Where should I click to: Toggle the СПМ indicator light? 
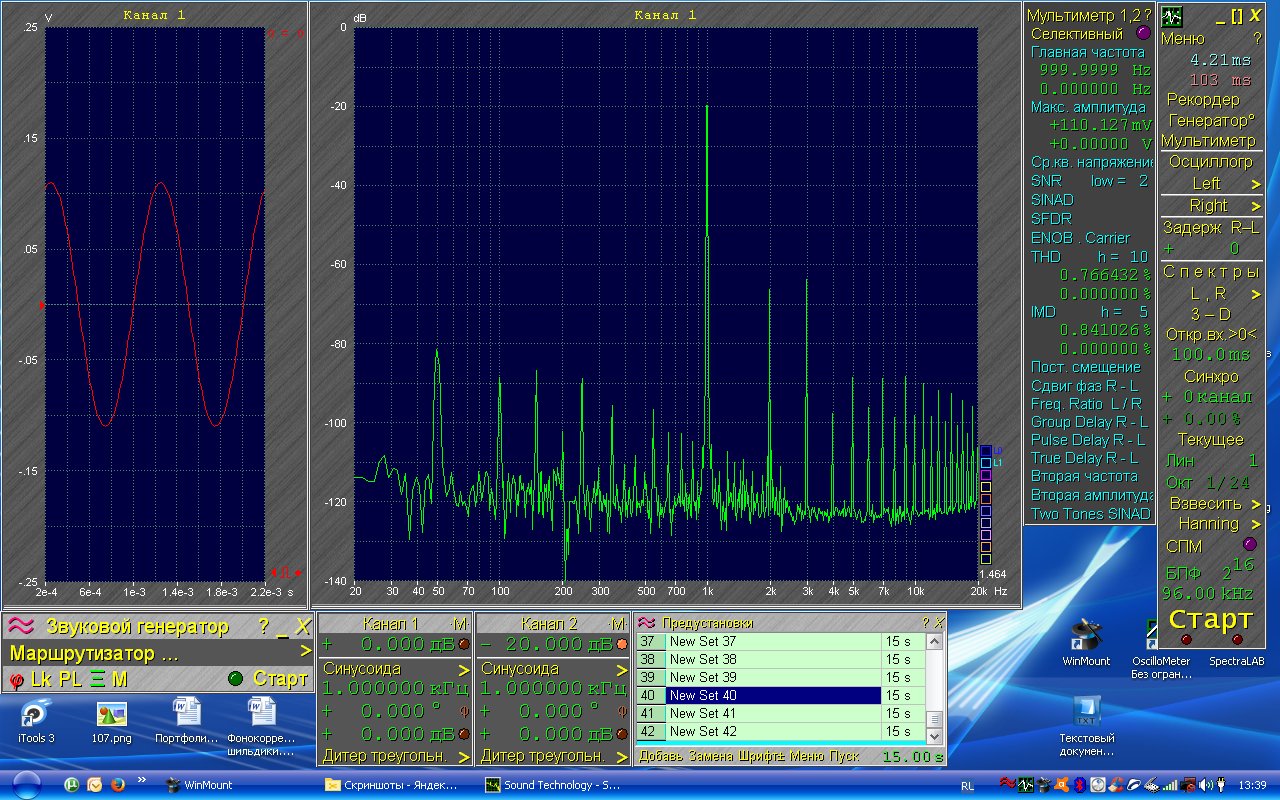(x=1248, y=545)
